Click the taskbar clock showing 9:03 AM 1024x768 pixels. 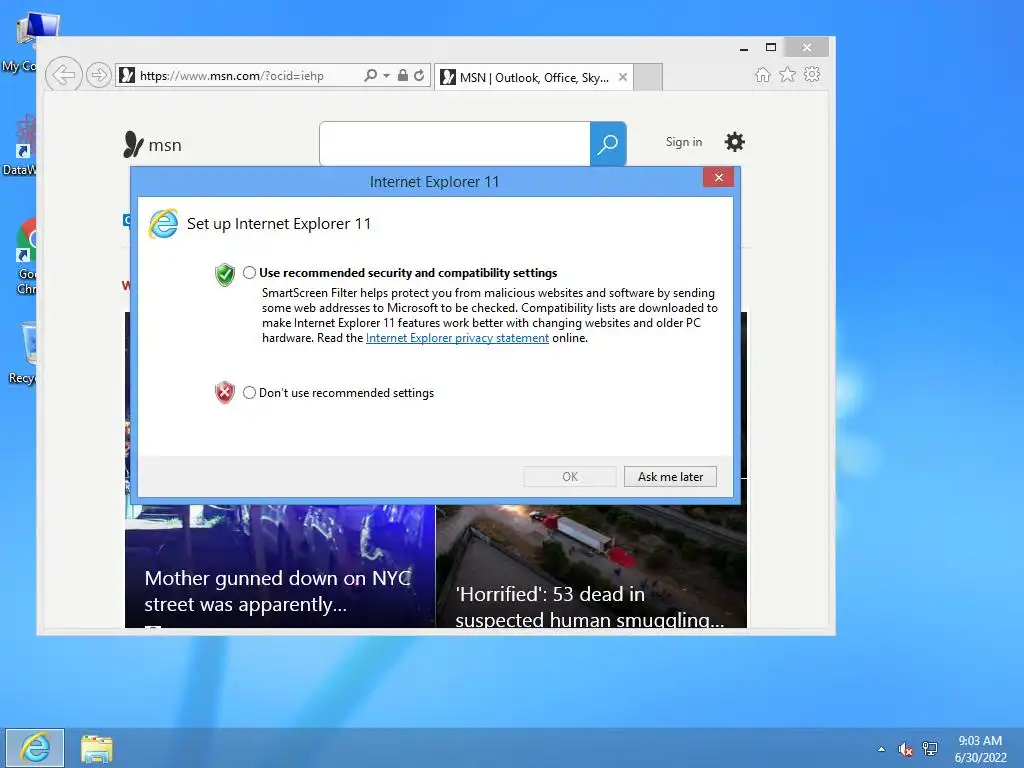pyautogui.click(x=980, y=749)
